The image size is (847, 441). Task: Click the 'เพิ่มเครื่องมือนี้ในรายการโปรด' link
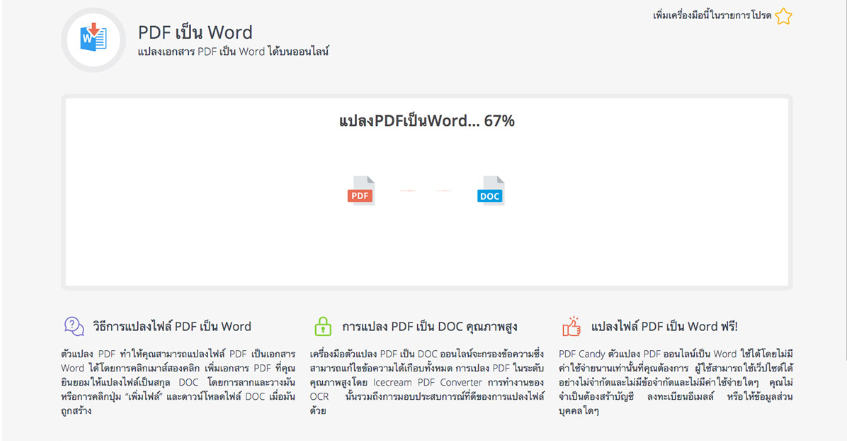(x=712, y=16)
